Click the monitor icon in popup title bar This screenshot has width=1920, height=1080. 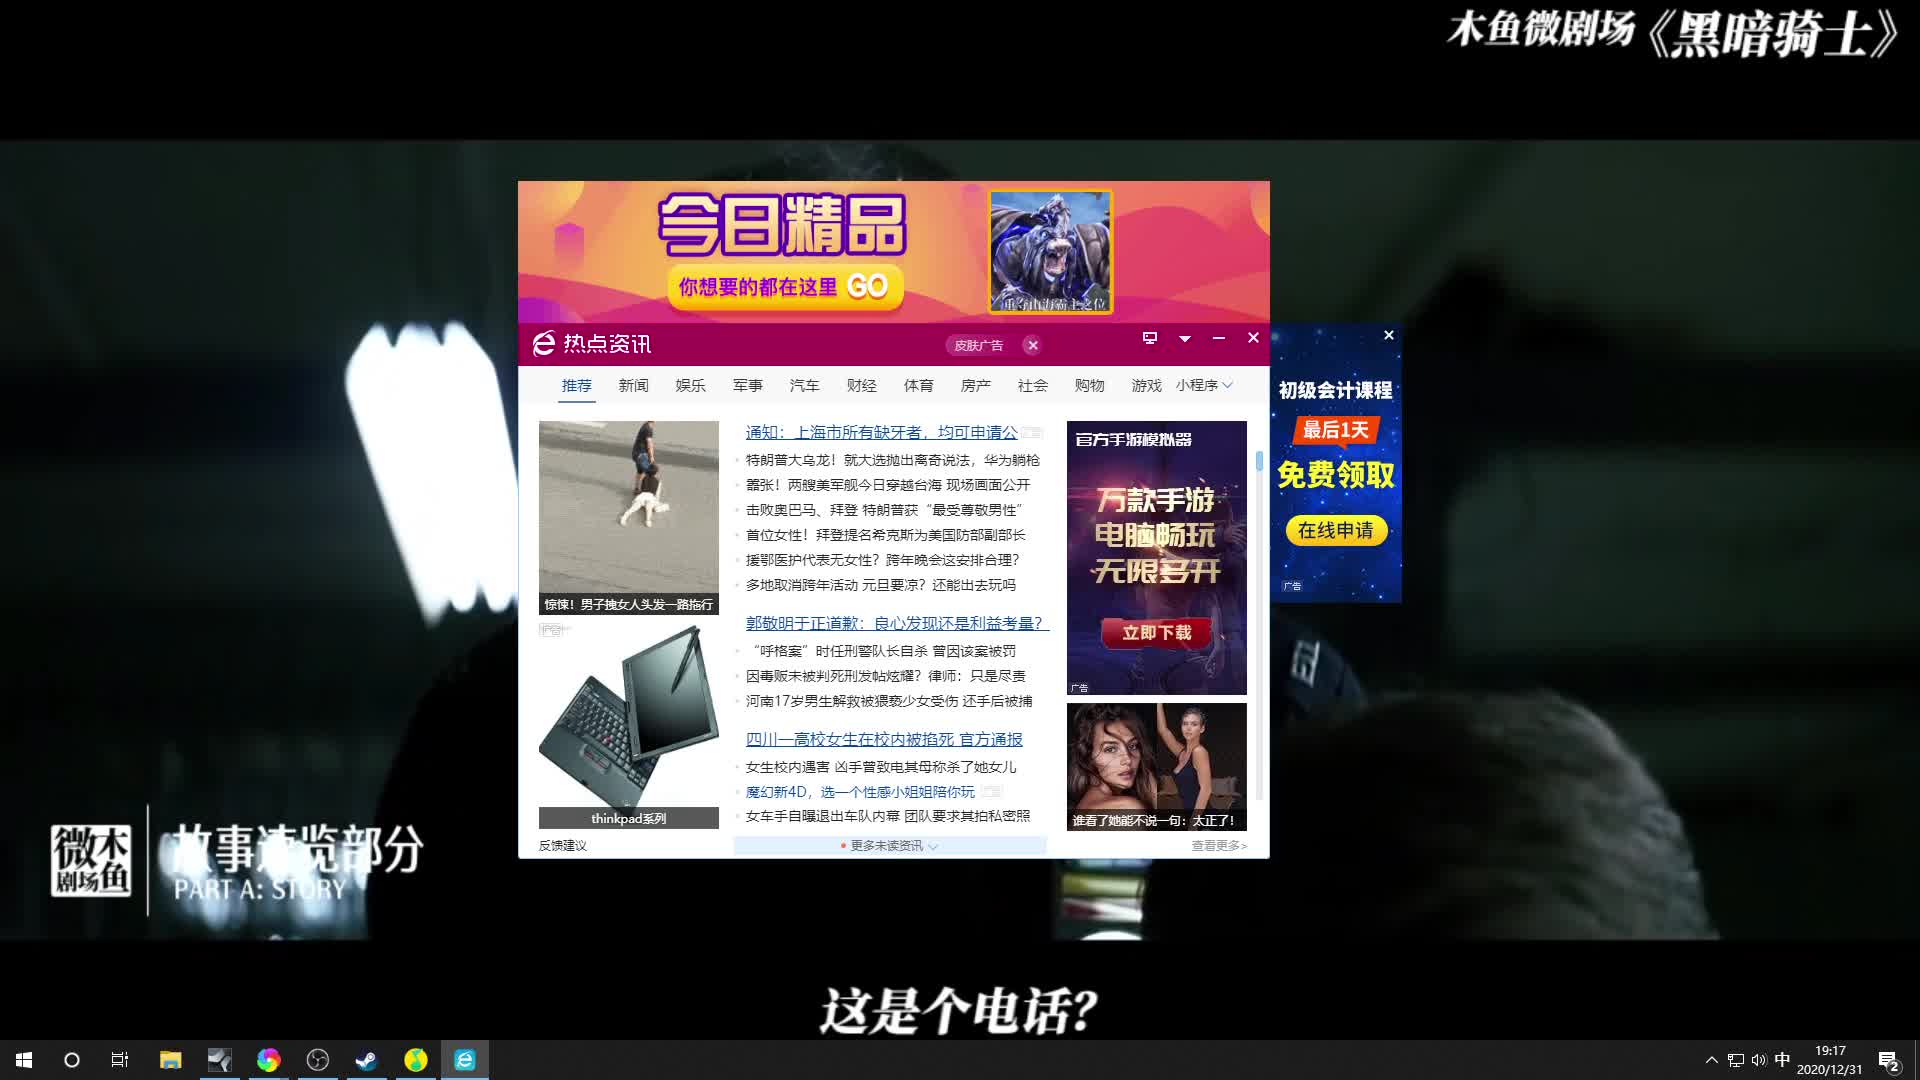[1149, 340]
